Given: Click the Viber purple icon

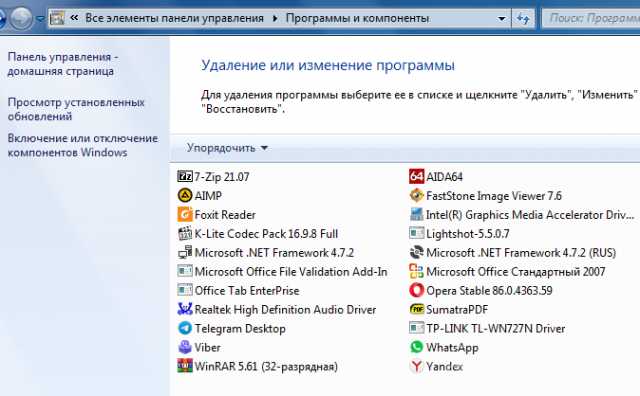Looking at the screenshot, I should [185, 347].
